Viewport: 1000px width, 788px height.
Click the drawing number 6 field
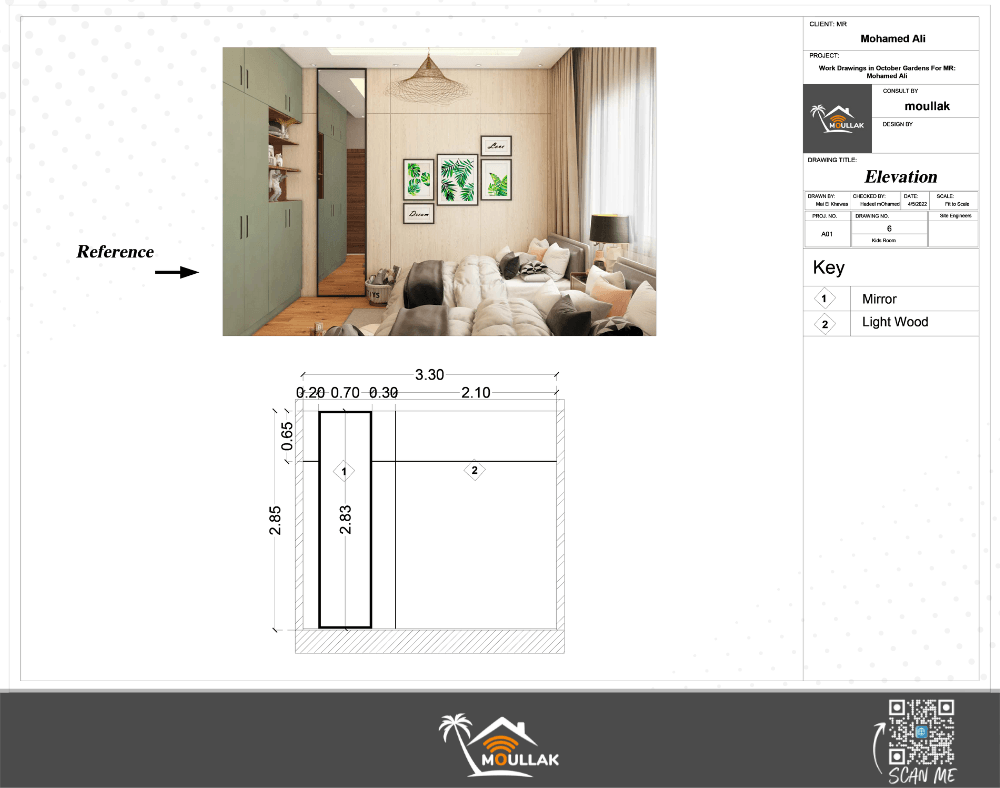coord(889,229)
